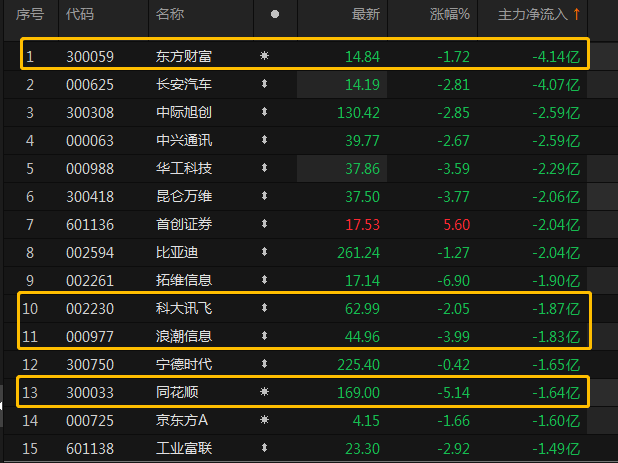The height and width of the screenshot is (463, 618).
Task: Sort by 名称 column header
Action: (169, 14)
